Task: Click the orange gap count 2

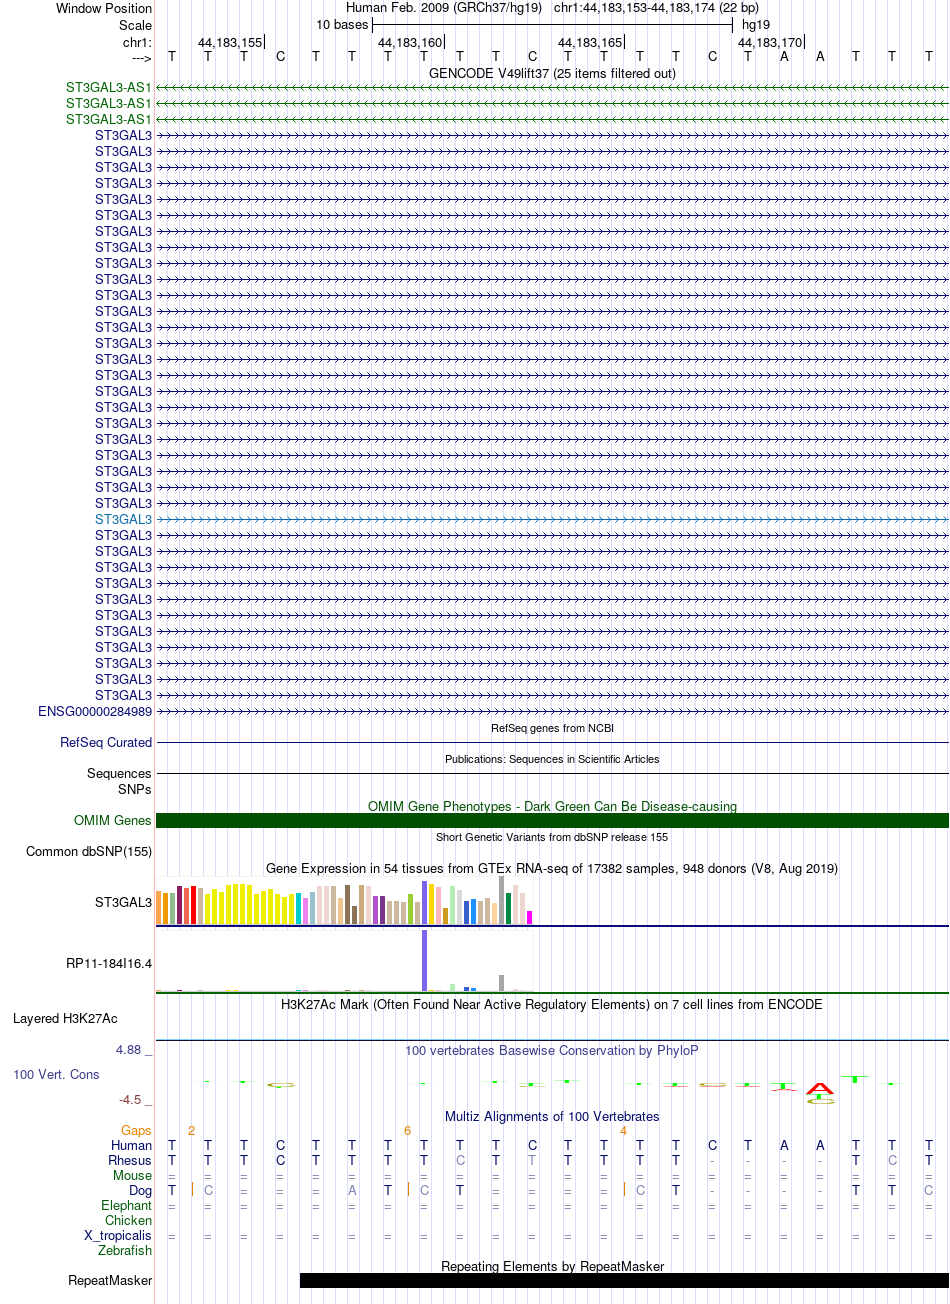Action: click(x=191, y=1130)
